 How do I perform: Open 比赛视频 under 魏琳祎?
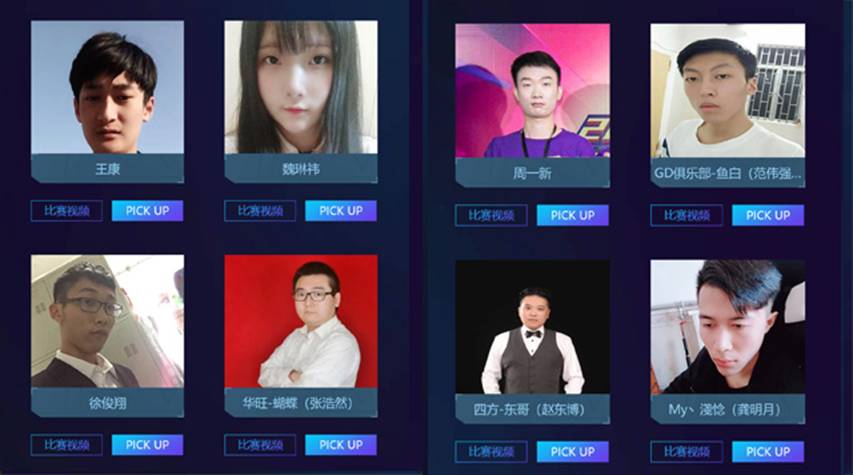click(260, 211)
